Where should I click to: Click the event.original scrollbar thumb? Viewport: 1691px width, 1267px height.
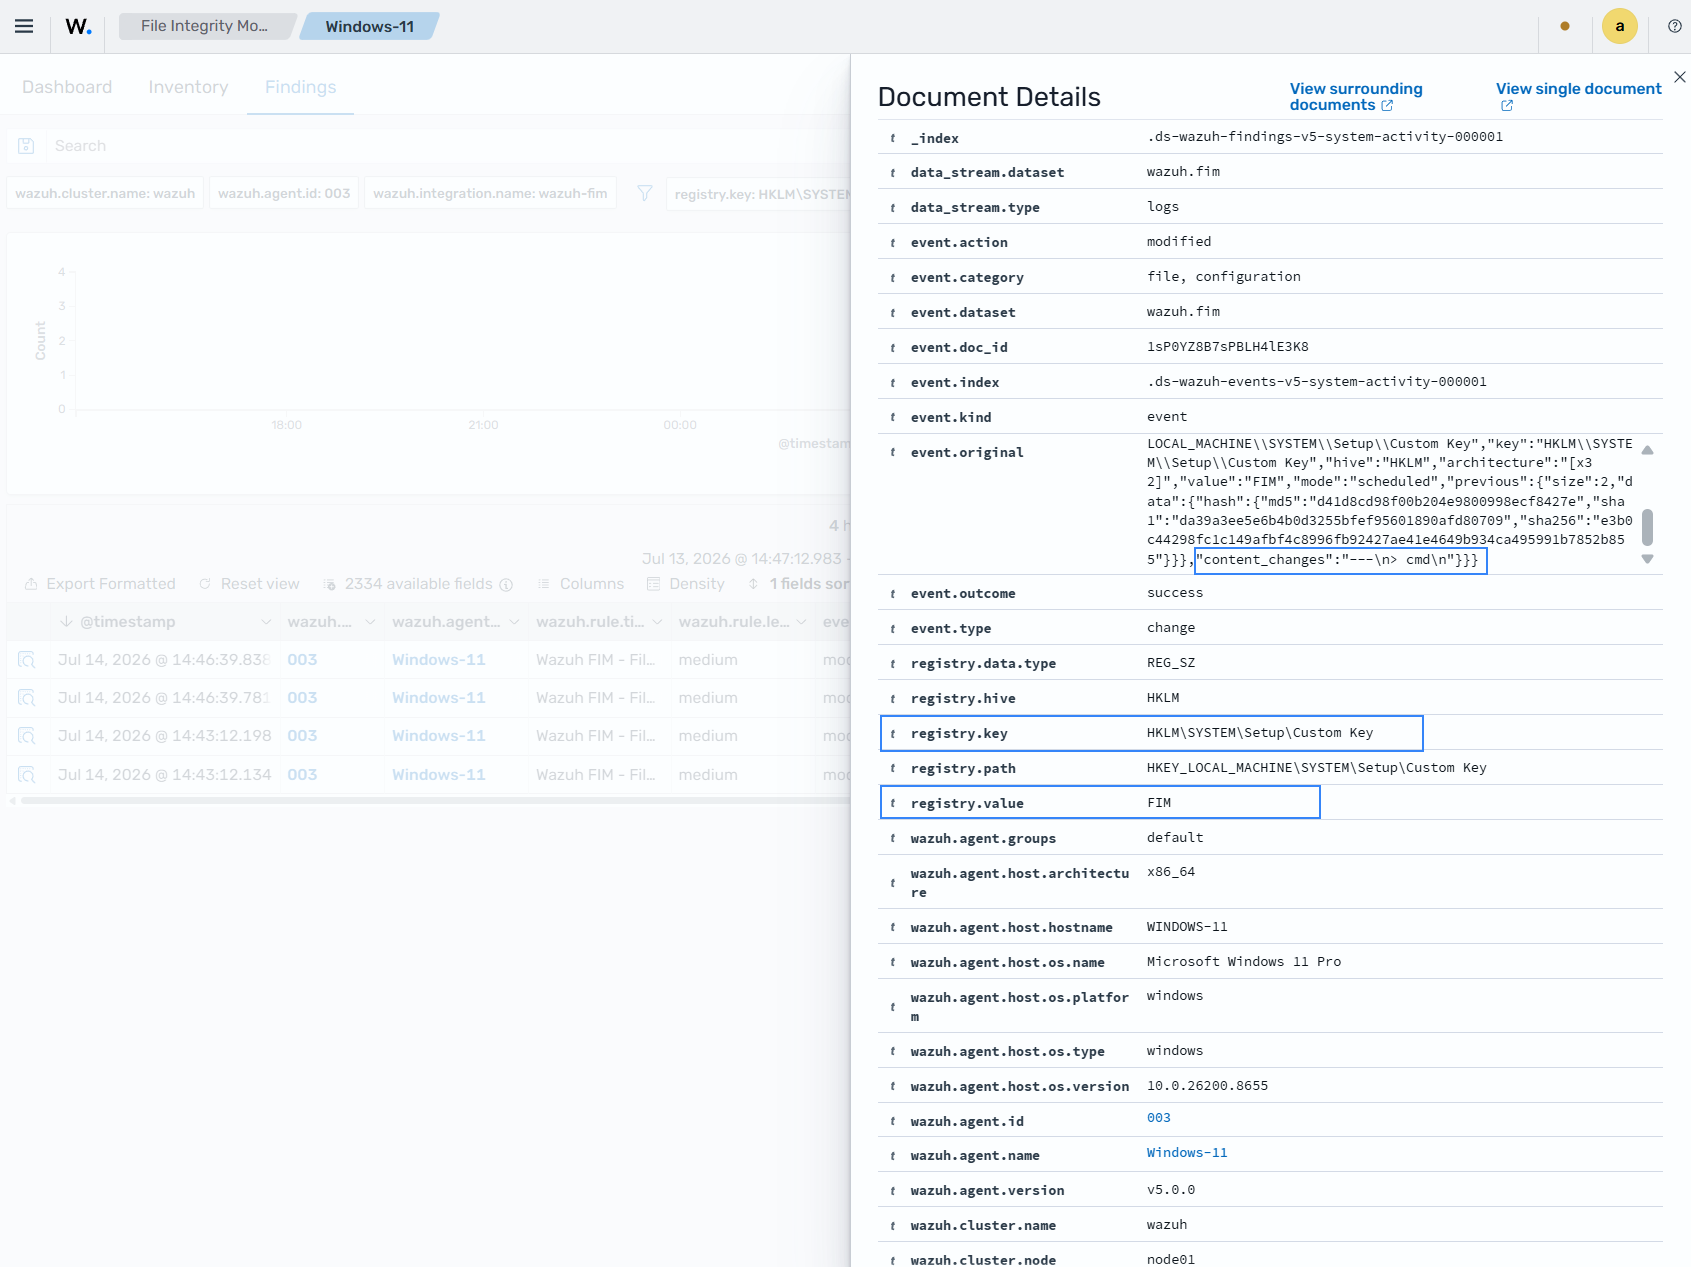tap(1647, 527)
